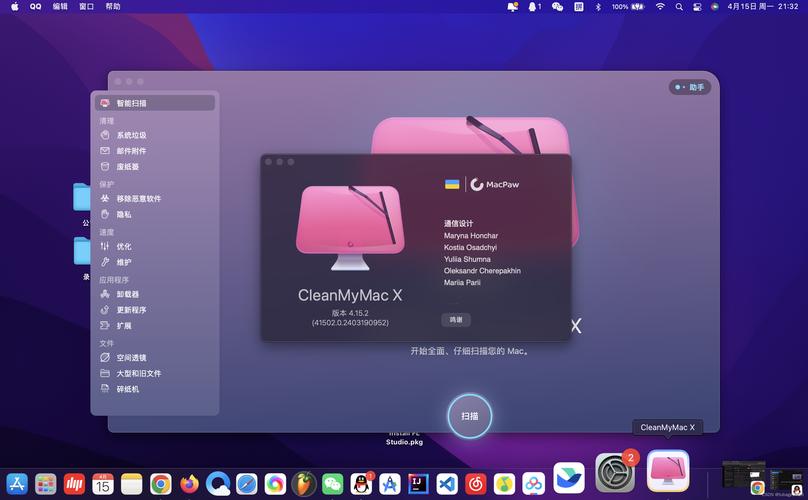
Task: Open FL Studio from the Dock
Action: point(304,484)
